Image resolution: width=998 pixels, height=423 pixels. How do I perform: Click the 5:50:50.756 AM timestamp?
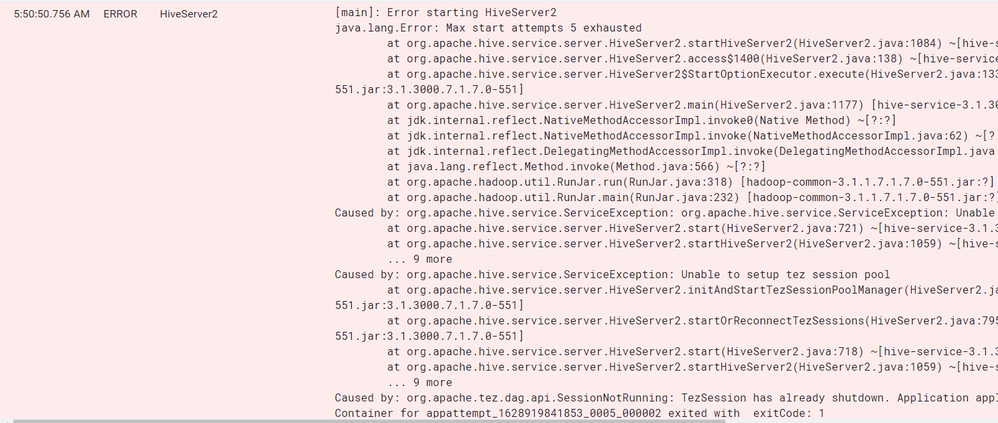(x=52, y=13)
